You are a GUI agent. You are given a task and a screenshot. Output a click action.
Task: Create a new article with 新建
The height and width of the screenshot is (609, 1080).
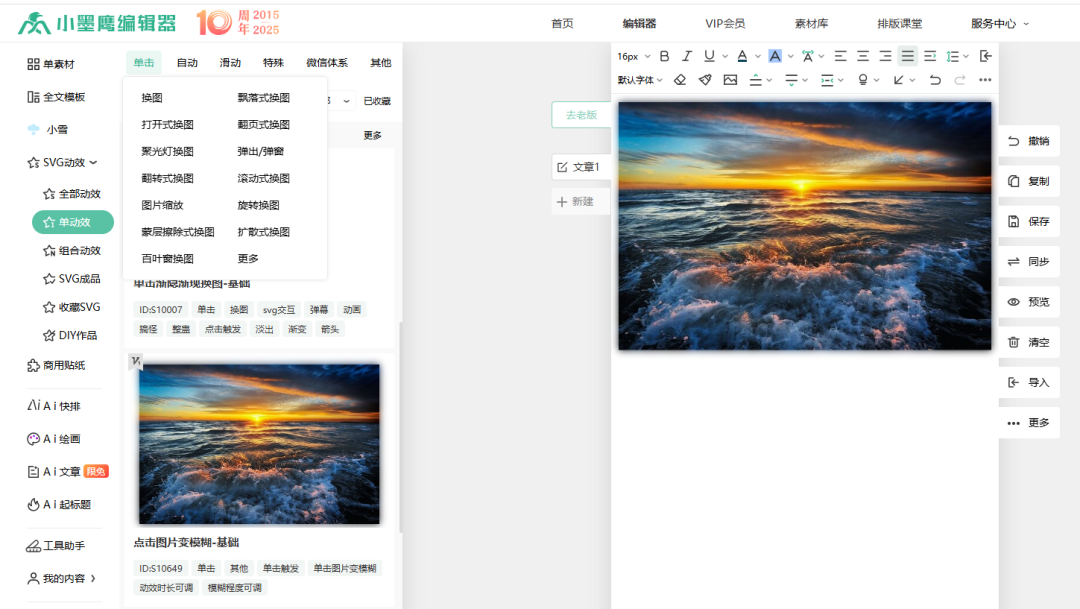point(580,201)
